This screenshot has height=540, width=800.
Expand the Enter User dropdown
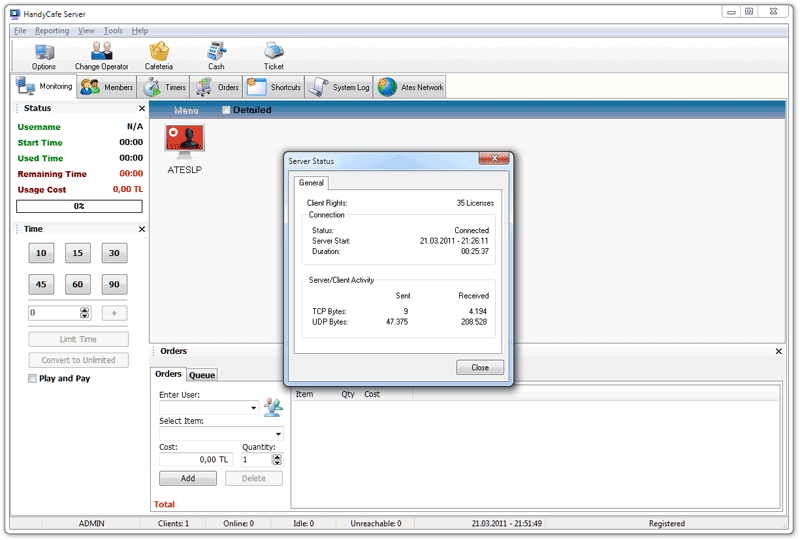pos(254,408)
